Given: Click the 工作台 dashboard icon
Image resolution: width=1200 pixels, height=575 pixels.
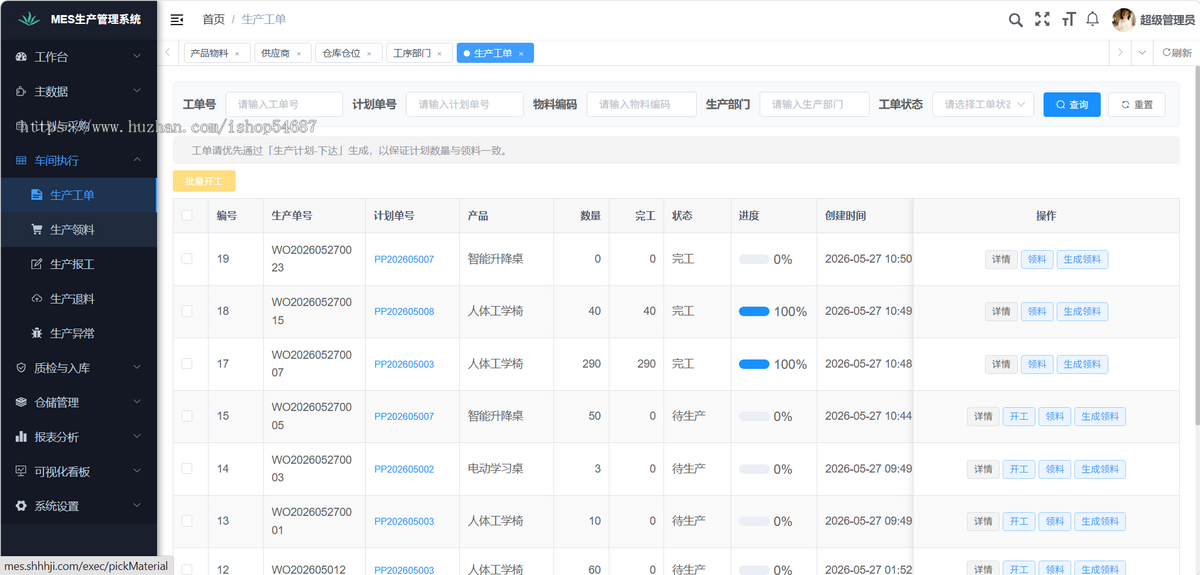Looking at the screenshot, I should point(22,57).
